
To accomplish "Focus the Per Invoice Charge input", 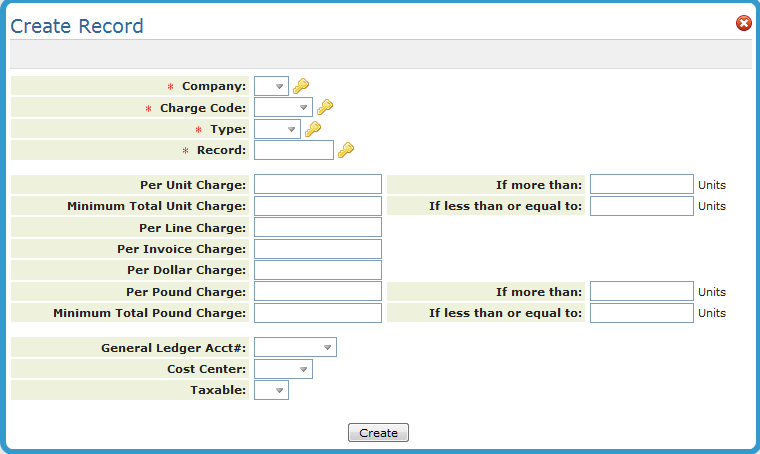I will pyautogui.click(x=318, y=249).
